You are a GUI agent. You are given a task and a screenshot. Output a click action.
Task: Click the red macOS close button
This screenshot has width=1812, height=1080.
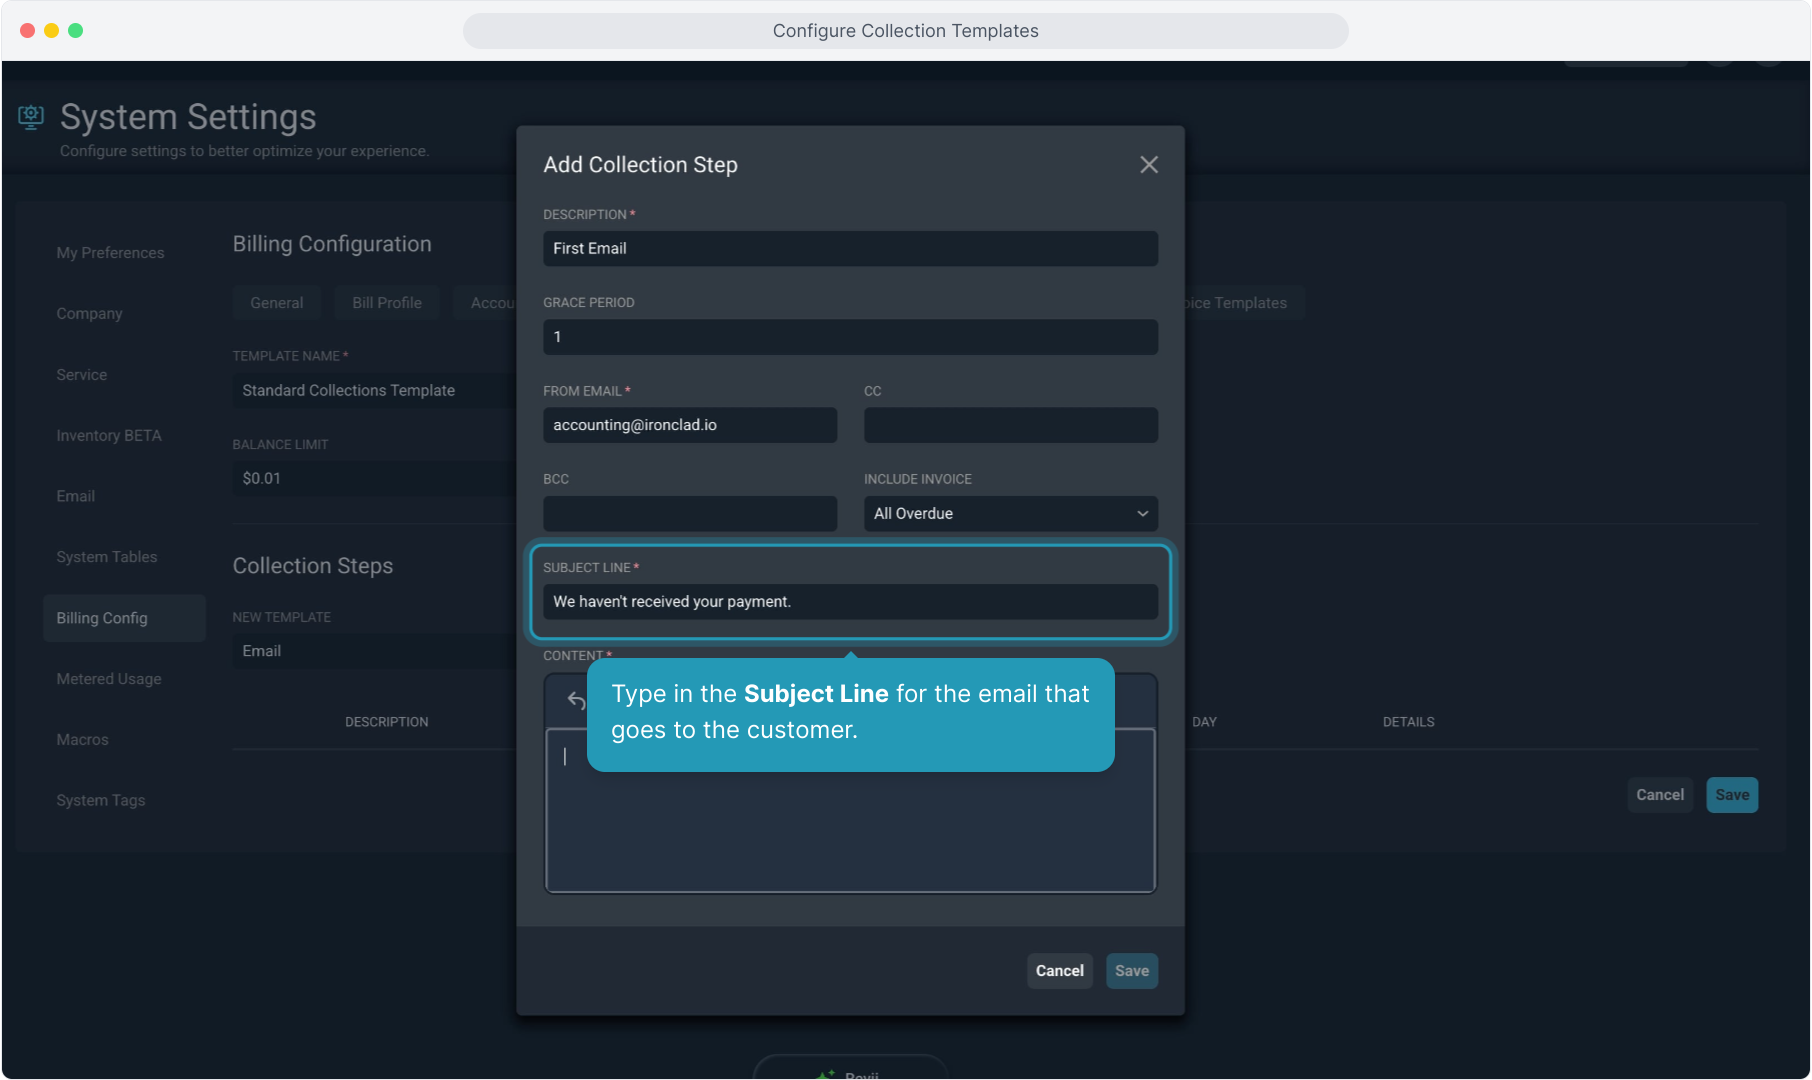28,31
